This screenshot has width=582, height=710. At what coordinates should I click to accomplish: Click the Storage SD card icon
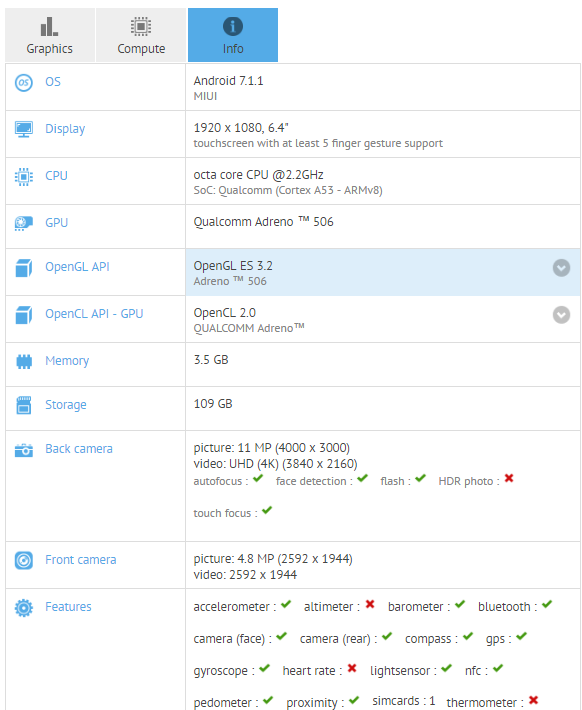click(x=24, y=405)
